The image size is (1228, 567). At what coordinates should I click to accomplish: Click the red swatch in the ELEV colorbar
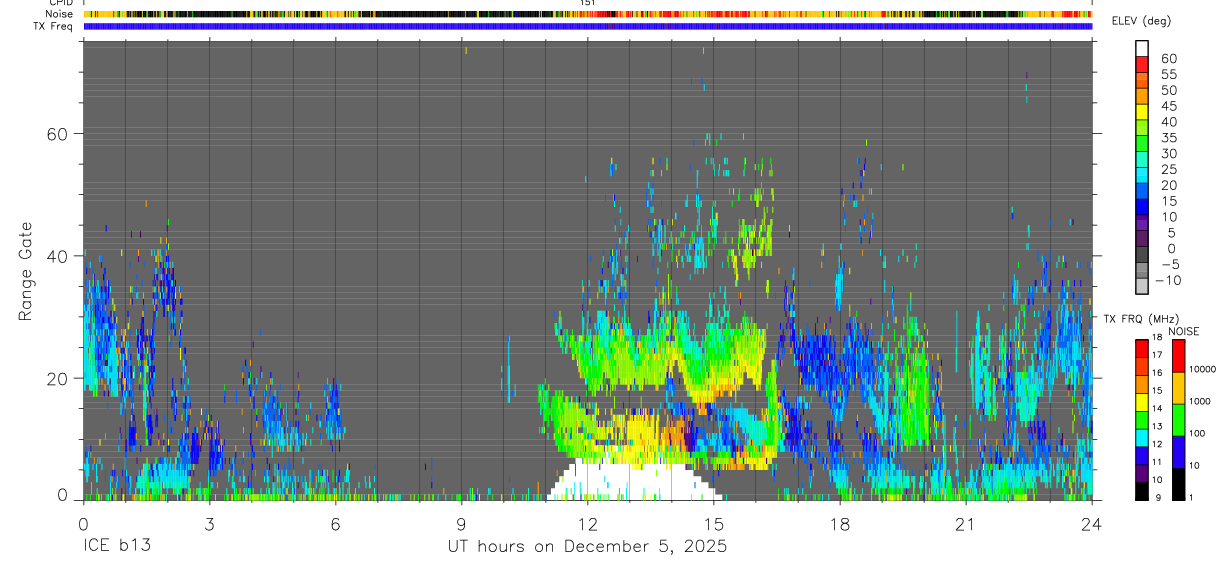[x=1142, y=64]
